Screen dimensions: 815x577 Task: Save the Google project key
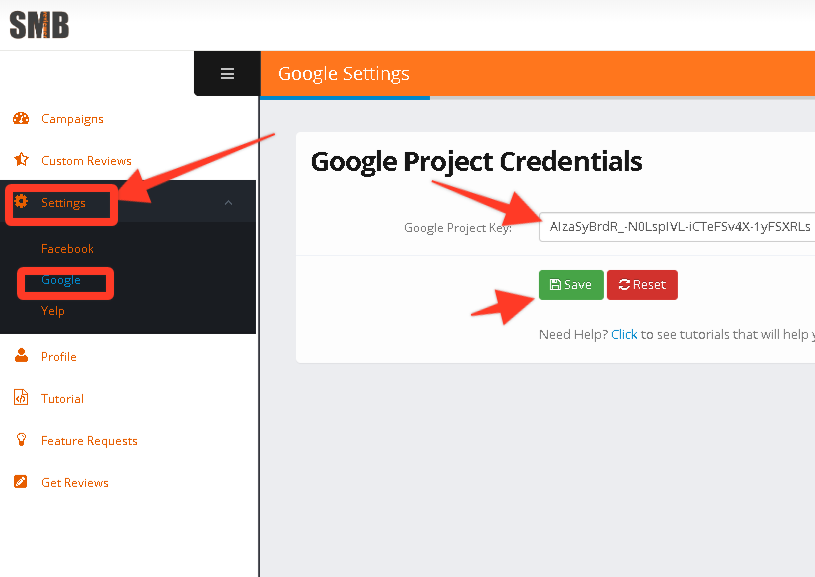tap(571, 285)
